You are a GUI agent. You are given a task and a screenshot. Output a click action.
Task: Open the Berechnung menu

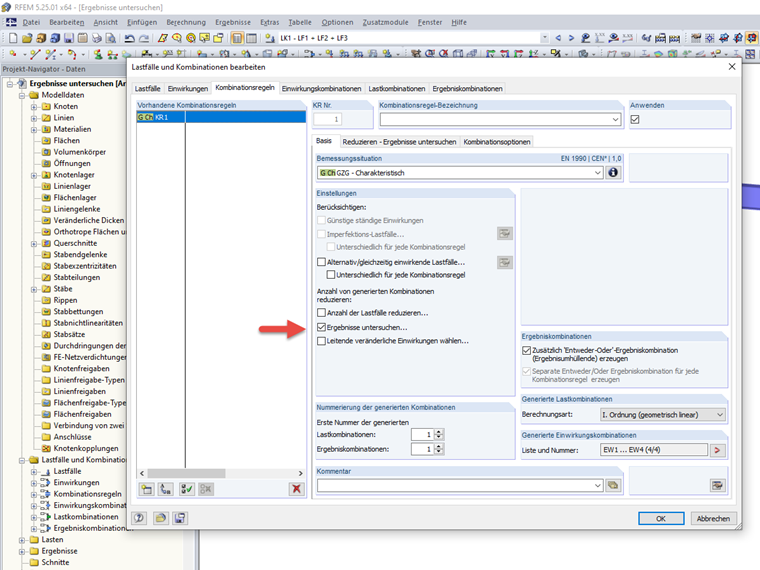[x=186, y=22]
